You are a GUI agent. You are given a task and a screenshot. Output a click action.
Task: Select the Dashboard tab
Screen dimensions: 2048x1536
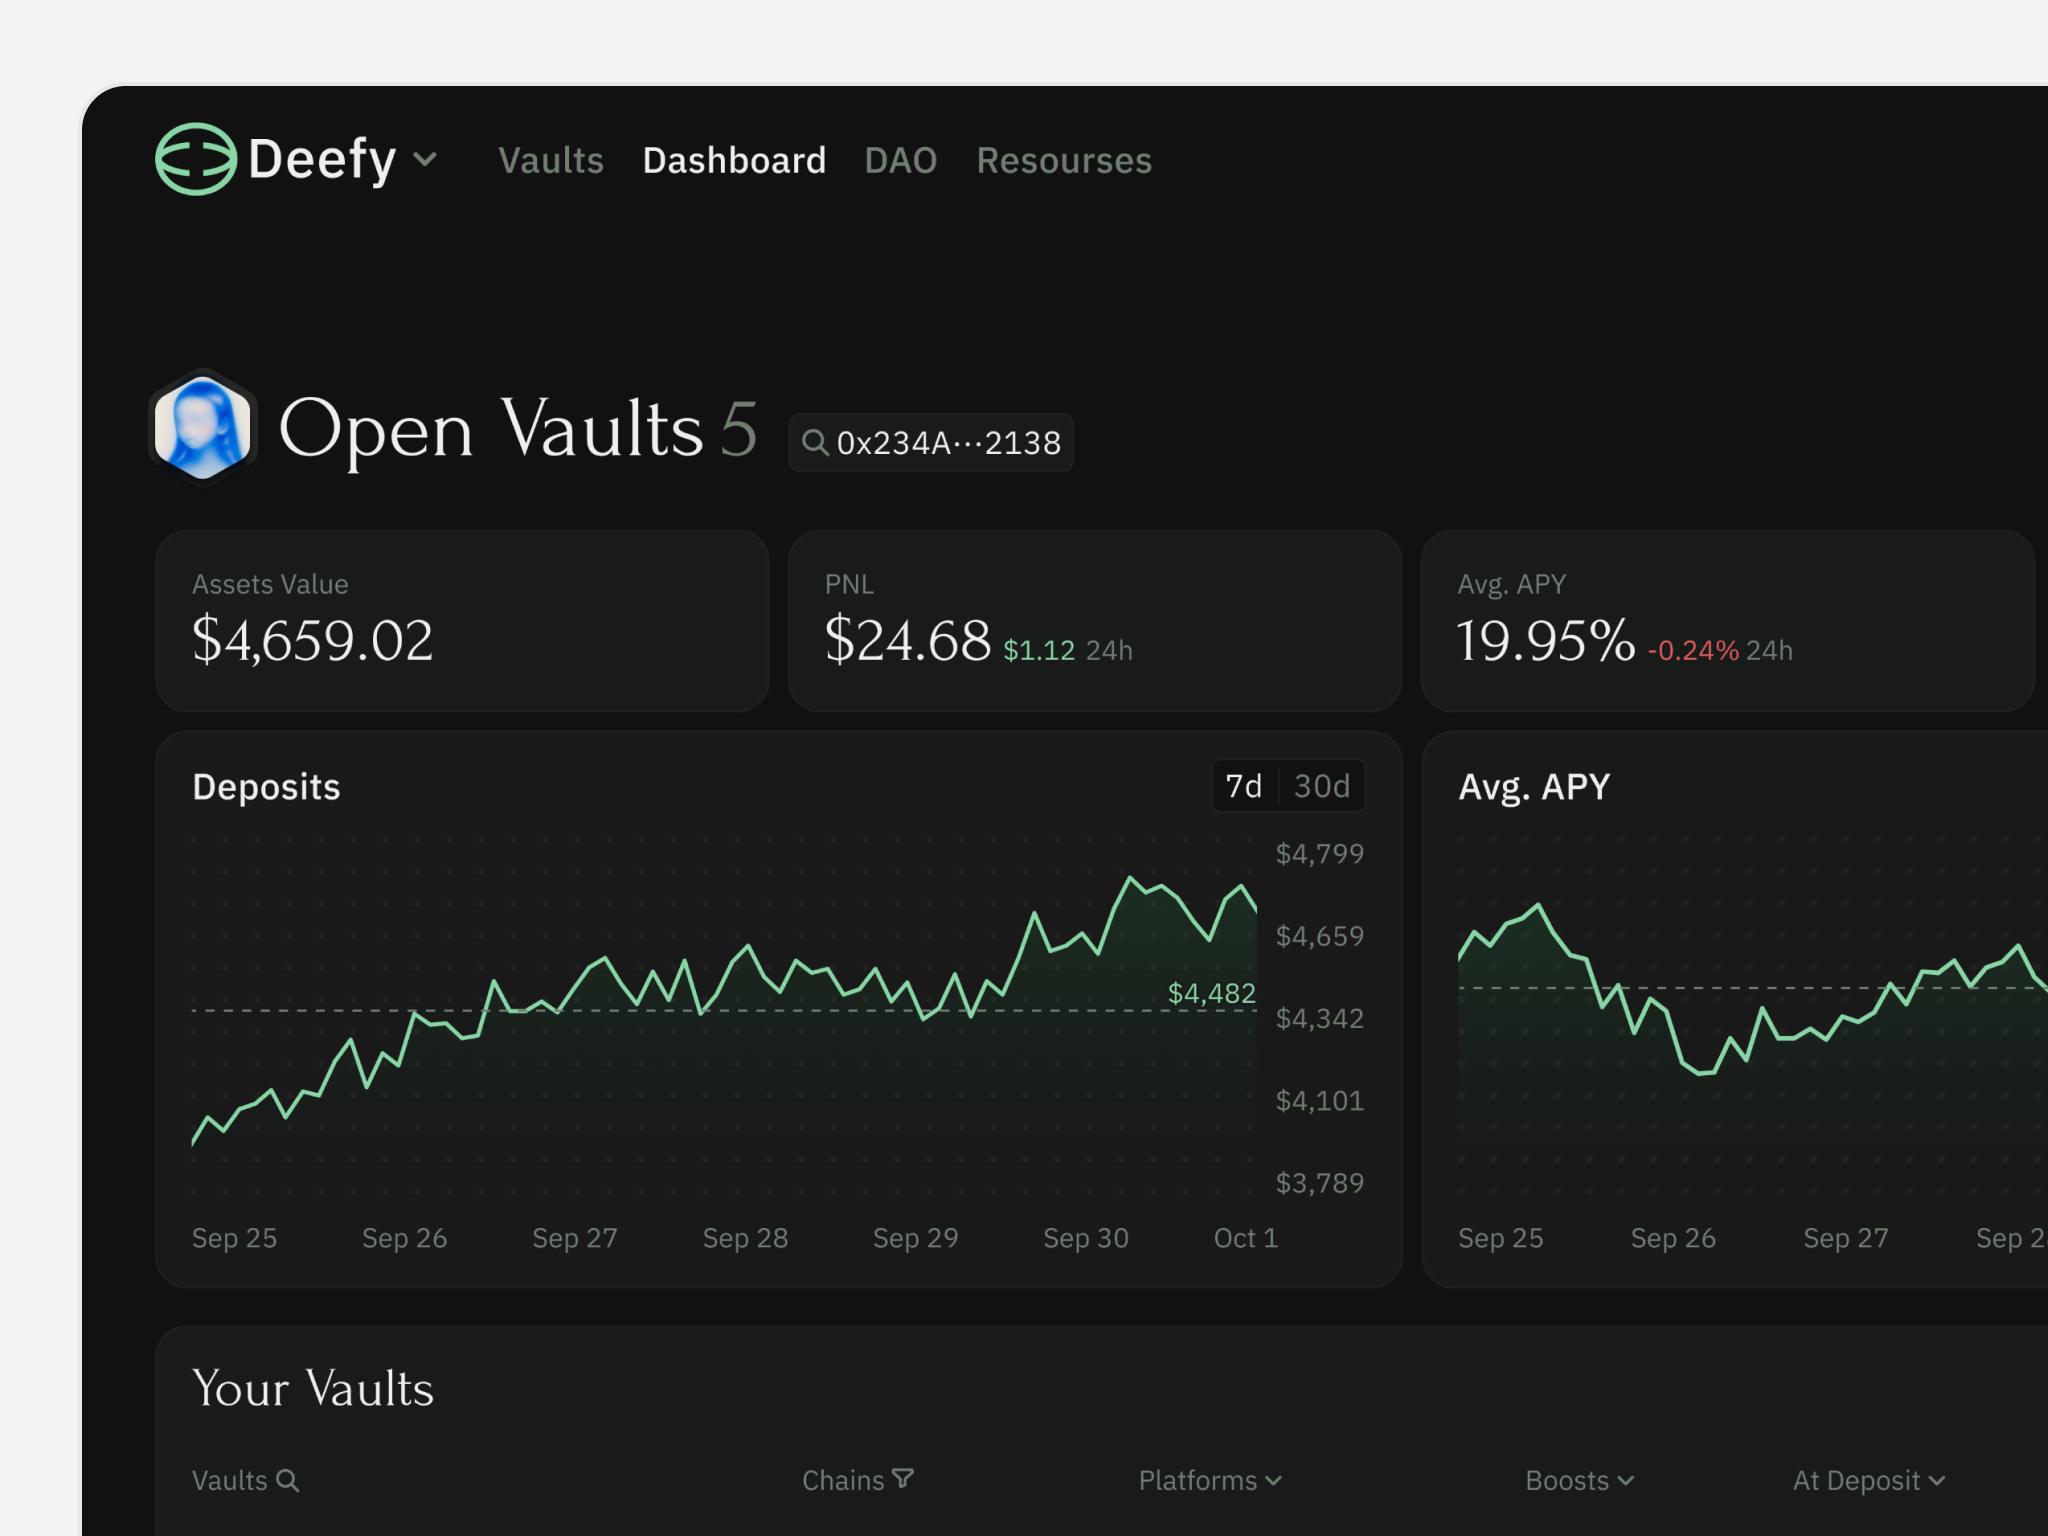click(734, 161)
